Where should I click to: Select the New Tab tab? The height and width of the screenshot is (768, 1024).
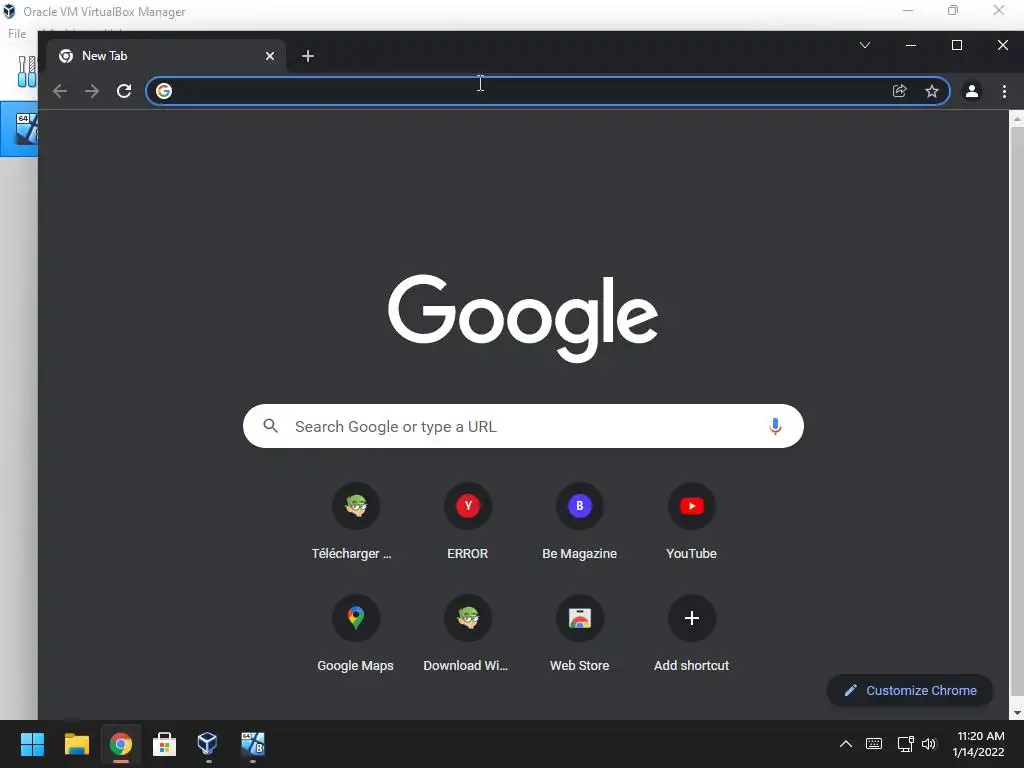(166, 56)
